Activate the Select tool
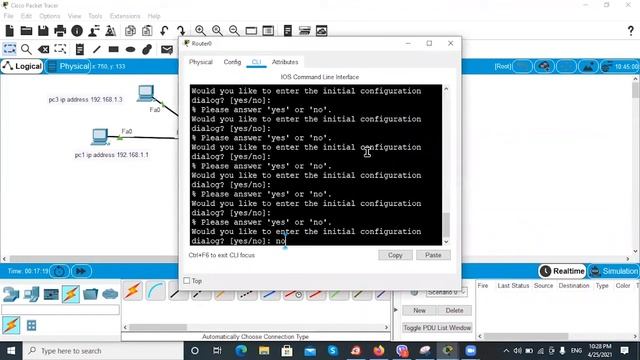The image size is (640, 360). pos(9,49)
